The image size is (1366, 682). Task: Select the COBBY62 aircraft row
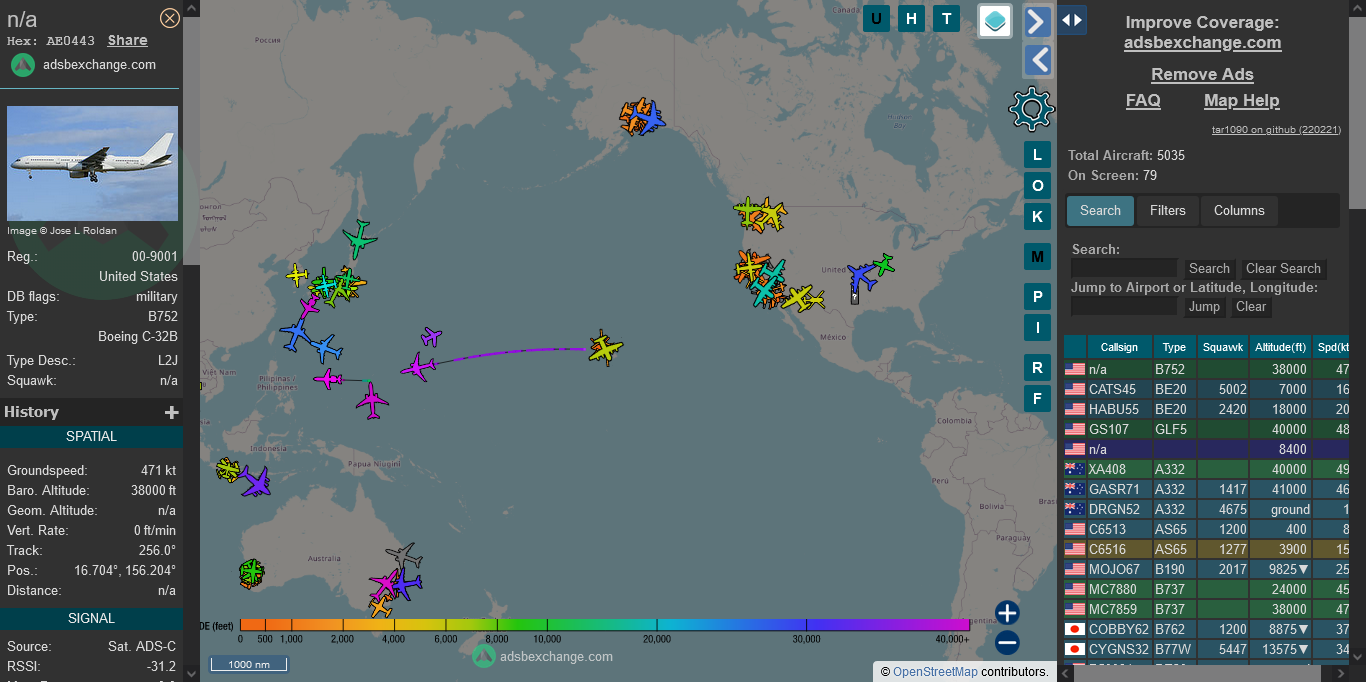point(1207,629)
